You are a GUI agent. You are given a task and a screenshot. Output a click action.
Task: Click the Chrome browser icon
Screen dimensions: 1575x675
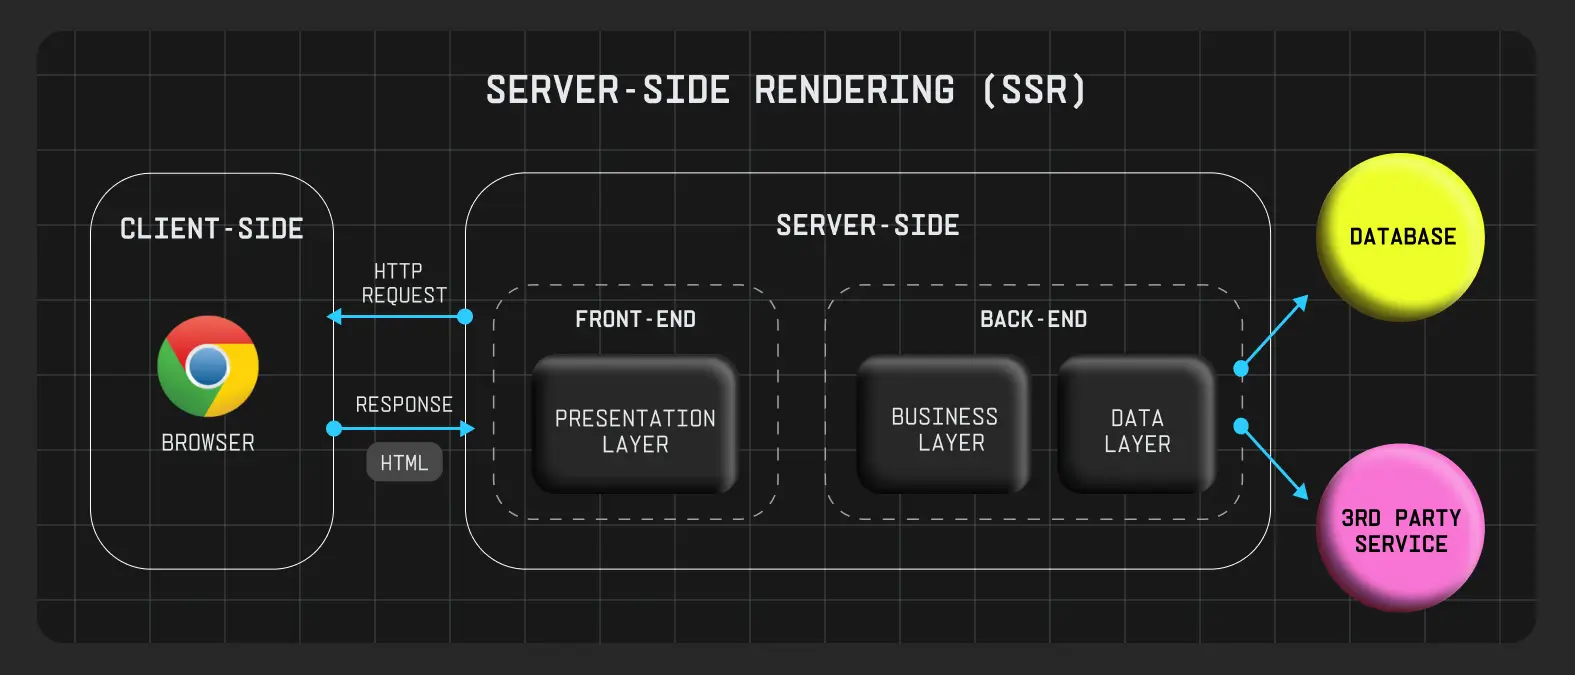click(208, 367)
